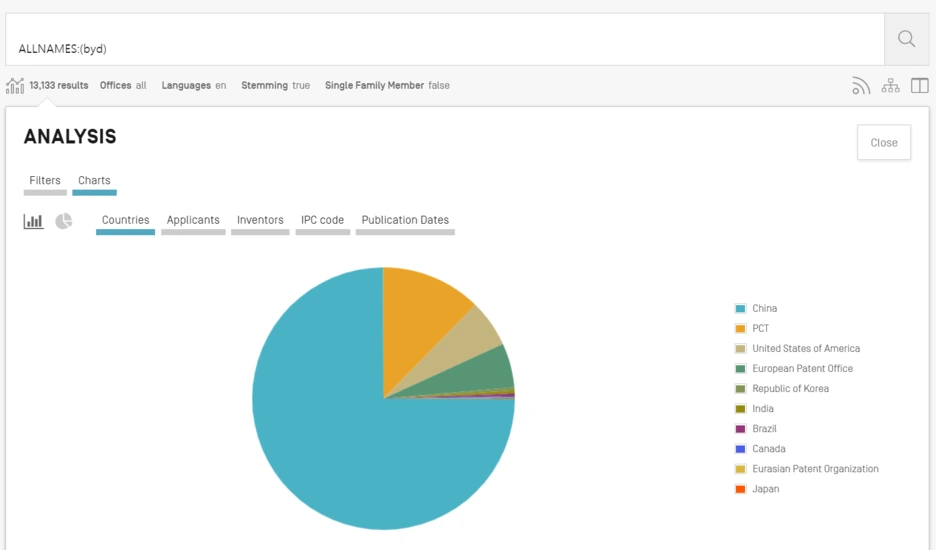
Task: Click the China legend color swatch
Action: coord(740,309)
